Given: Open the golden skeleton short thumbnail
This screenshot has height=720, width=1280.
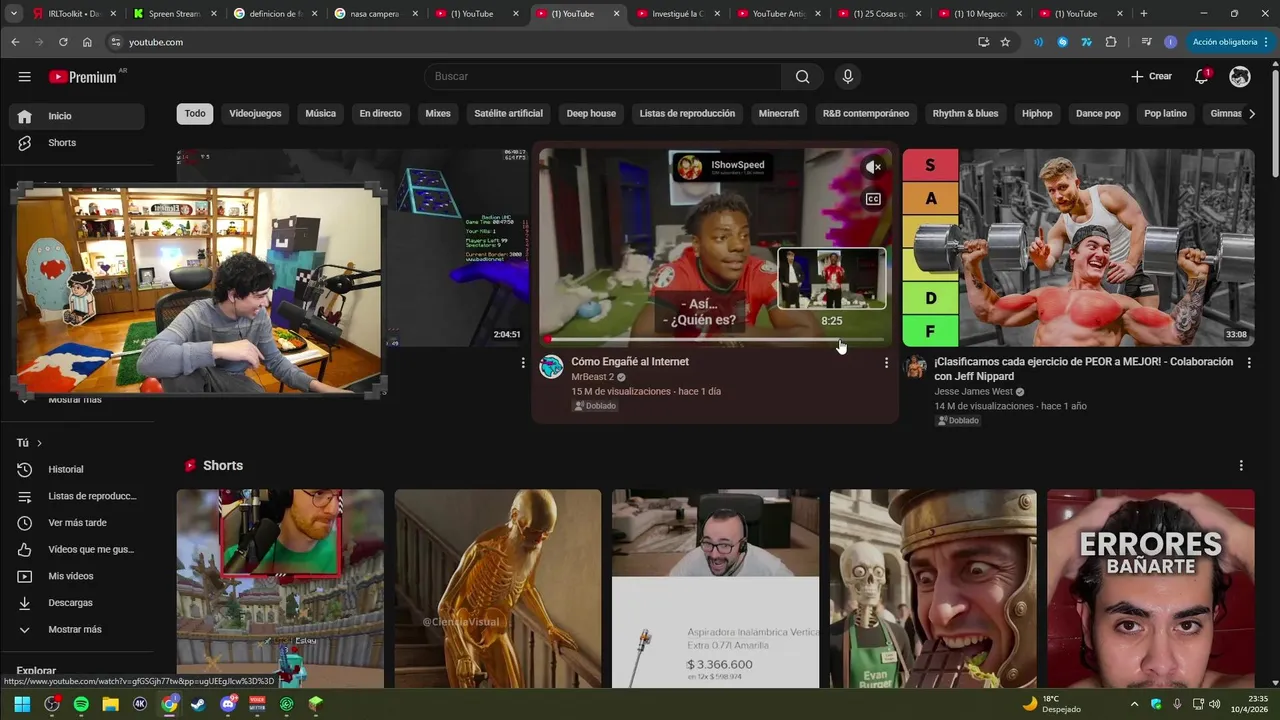Looking at the screenshot, I should coord(498,589).
